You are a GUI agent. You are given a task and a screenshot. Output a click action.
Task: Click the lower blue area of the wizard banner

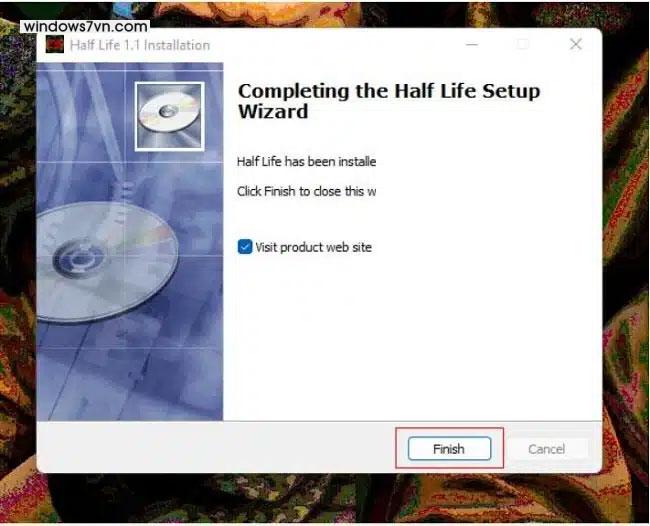(x=130, y=373)
